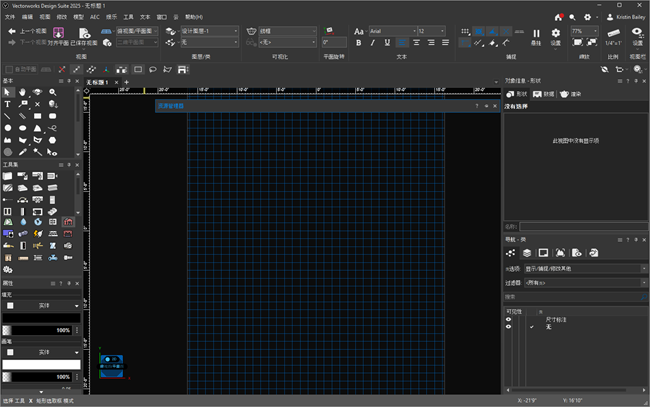
Task: Click the white pen color swatch
Action: pyautogui.click(x=41, y=364)
